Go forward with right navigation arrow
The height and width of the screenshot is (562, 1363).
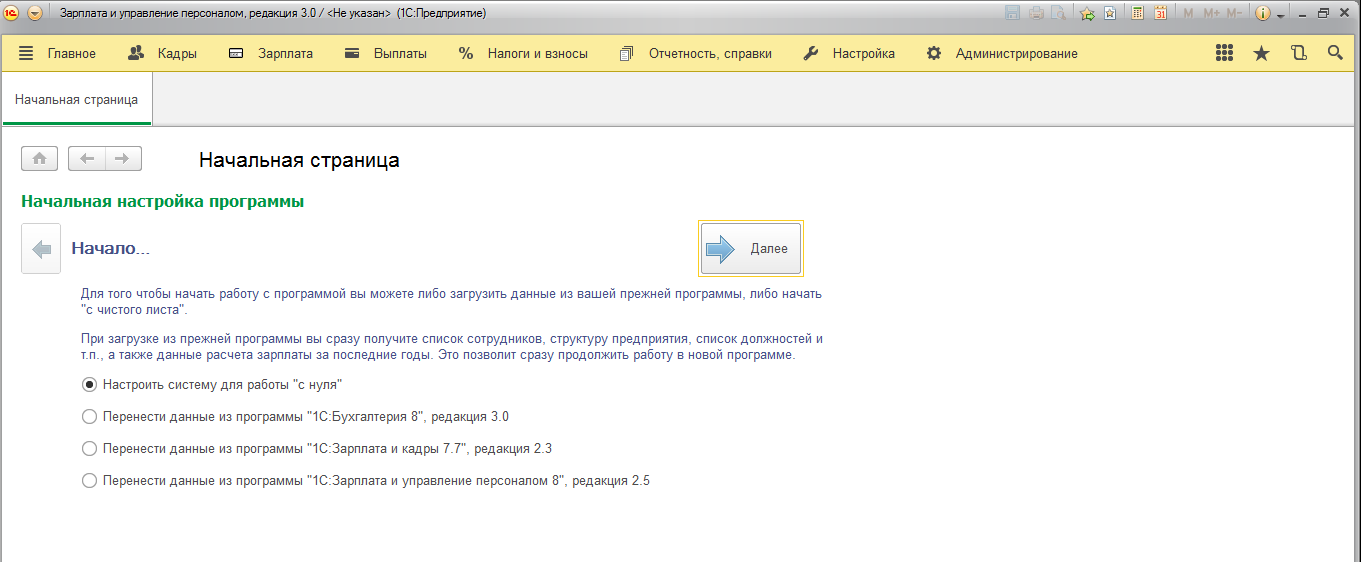click(123, 158)
